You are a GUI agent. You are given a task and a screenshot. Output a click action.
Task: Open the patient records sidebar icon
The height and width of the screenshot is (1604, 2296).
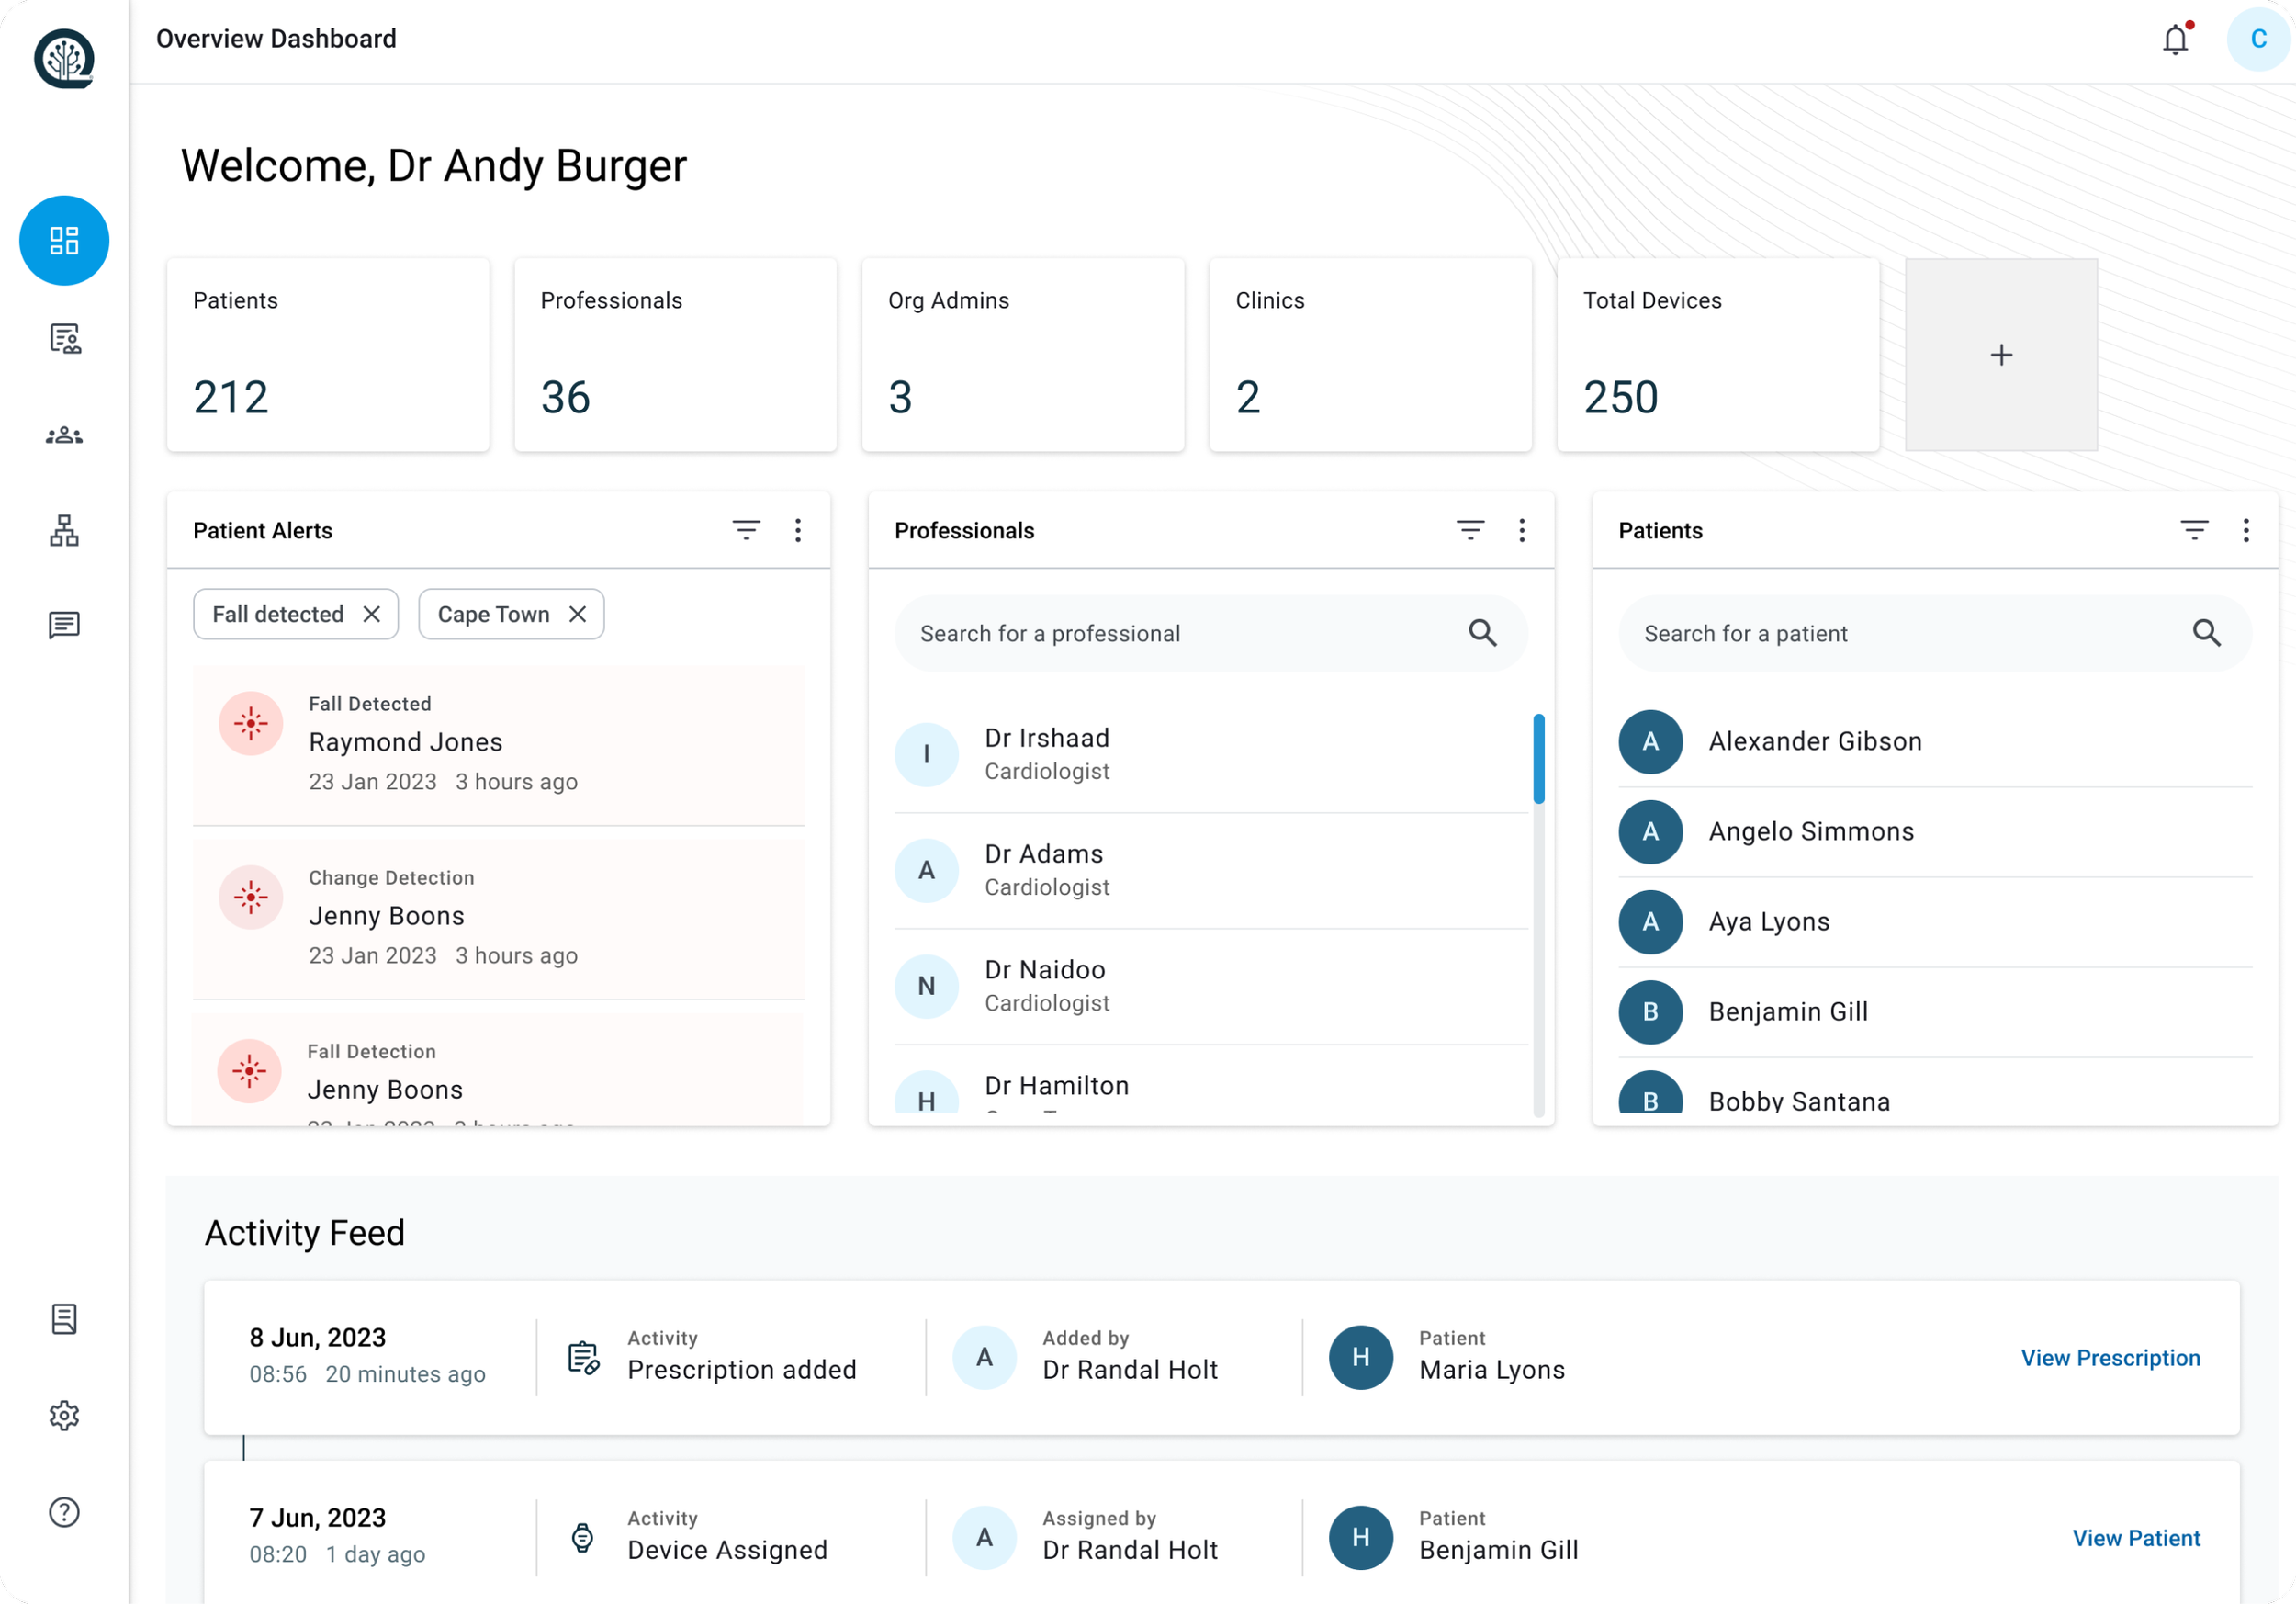tap(64, 339)
